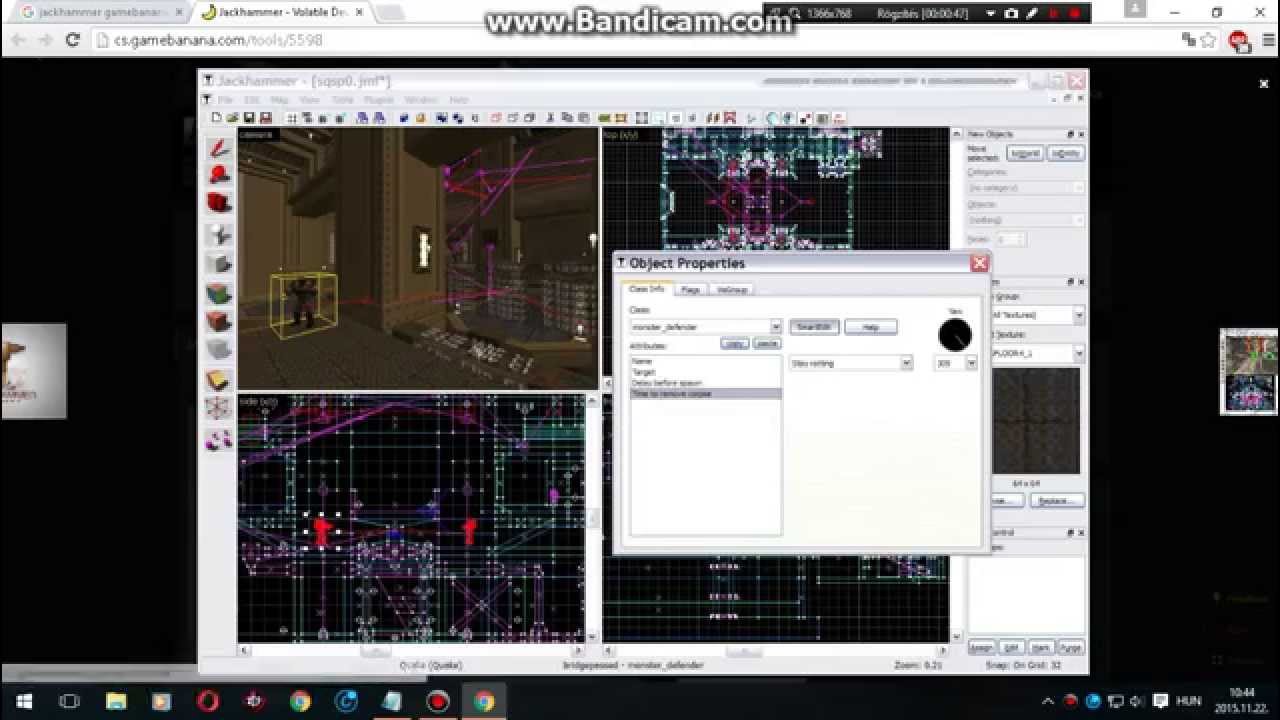Open the File menu in Jackhammer
This screenshot has width=1280, height=720.
226,100
